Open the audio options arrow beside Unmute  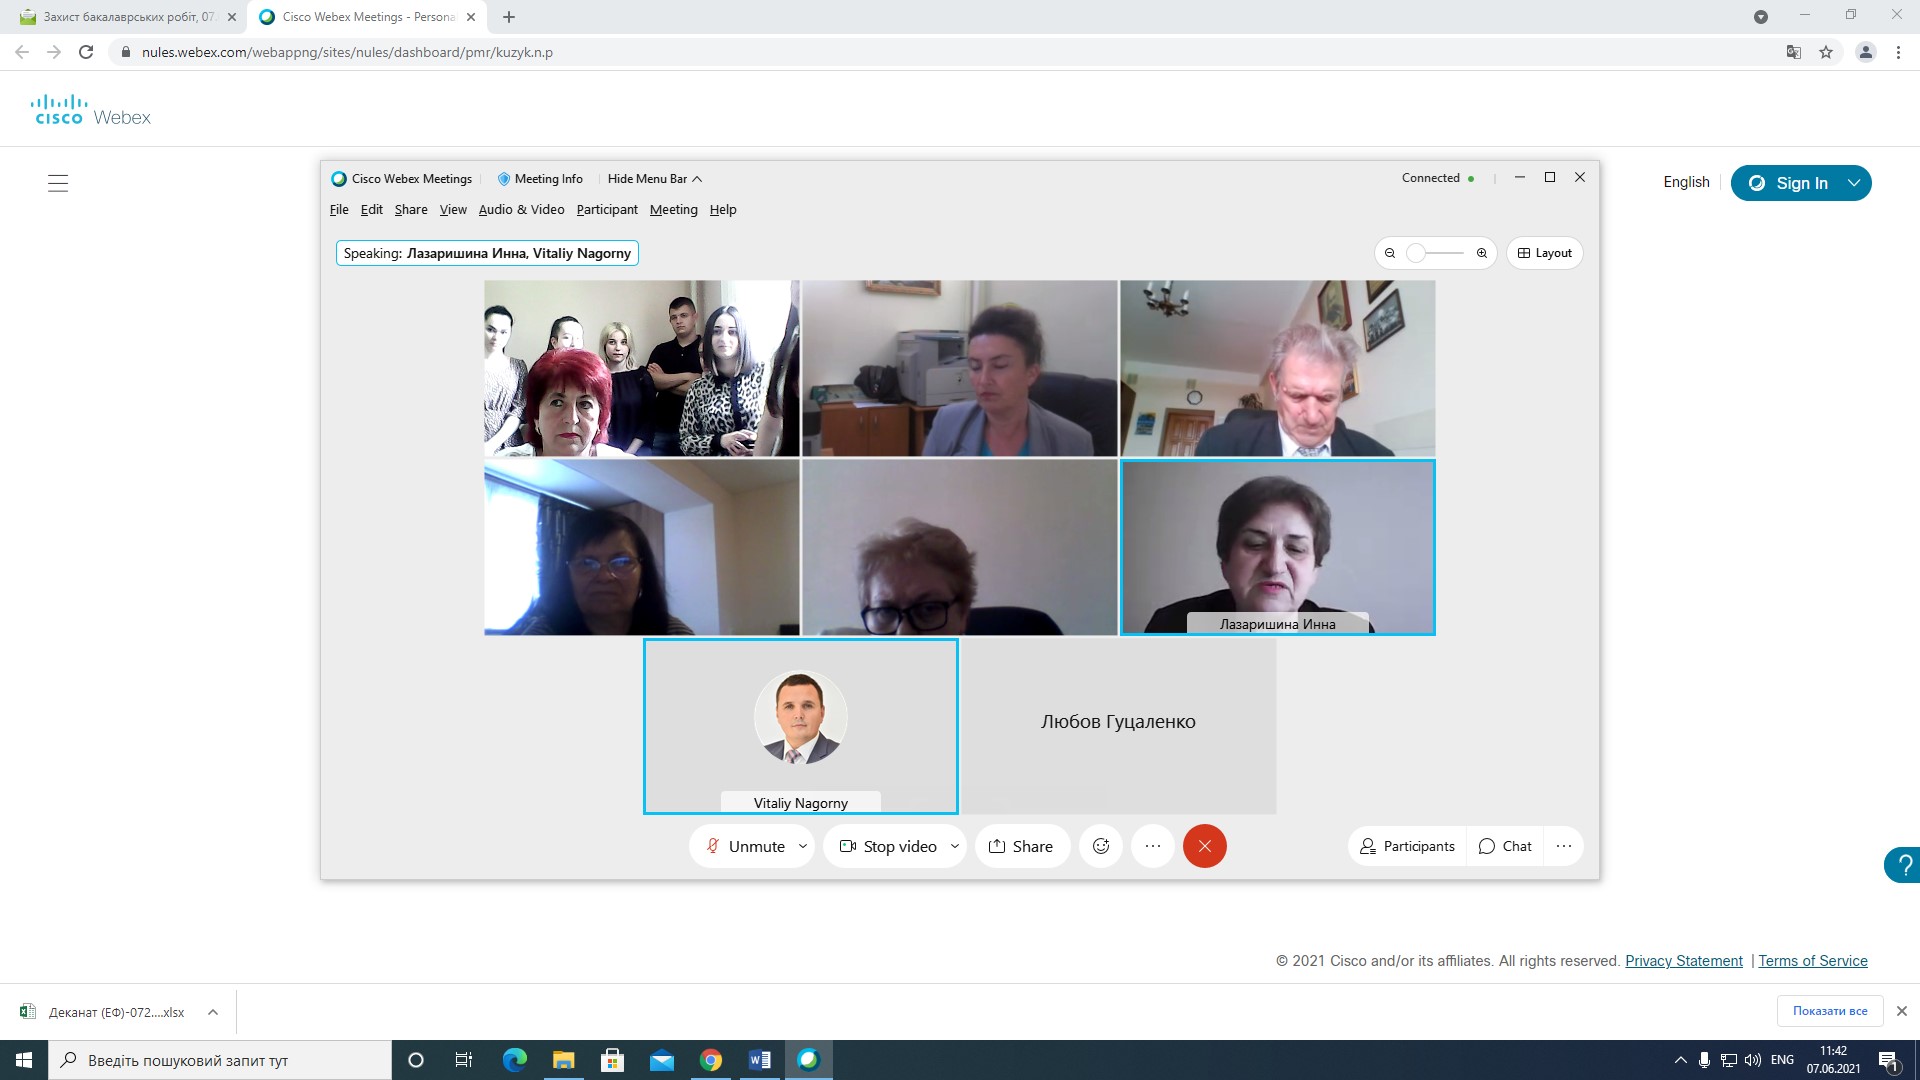pos(803,846)
